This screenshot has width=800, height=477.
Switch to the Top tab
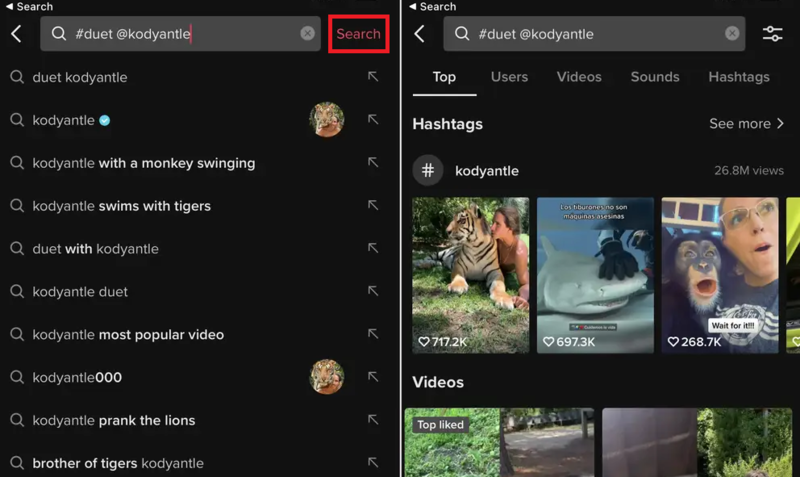click(444, 77)
